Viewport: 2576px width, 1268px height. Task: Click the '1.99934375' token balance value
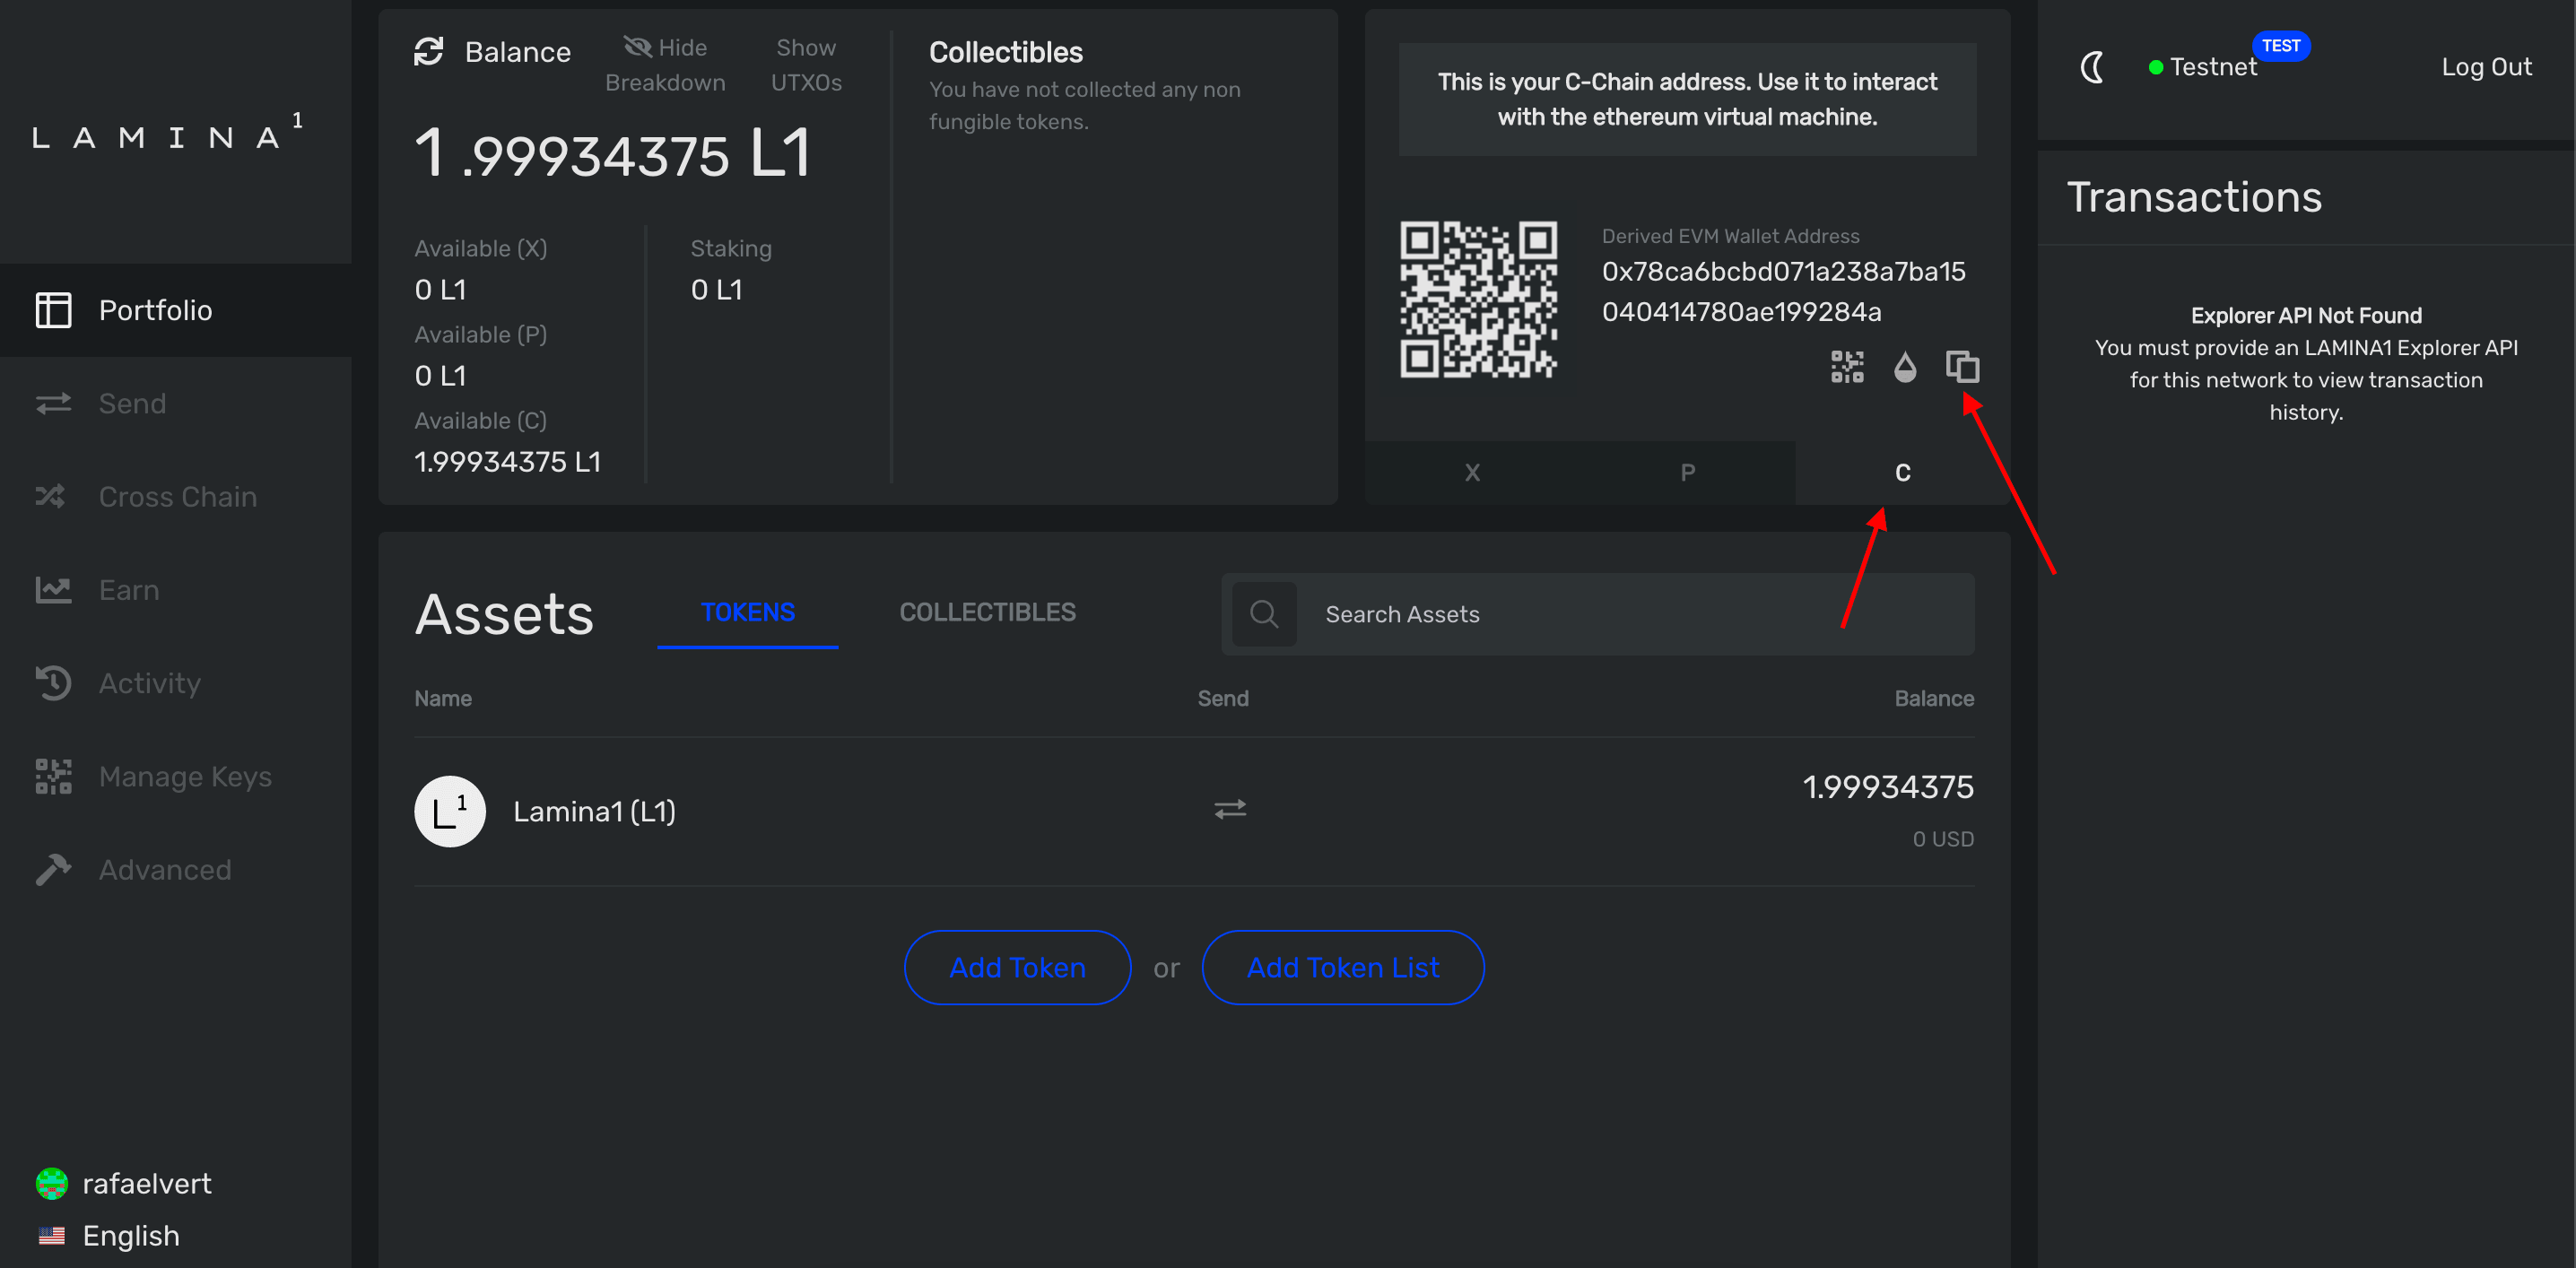pyautogui.click(x=1888, y=787)
